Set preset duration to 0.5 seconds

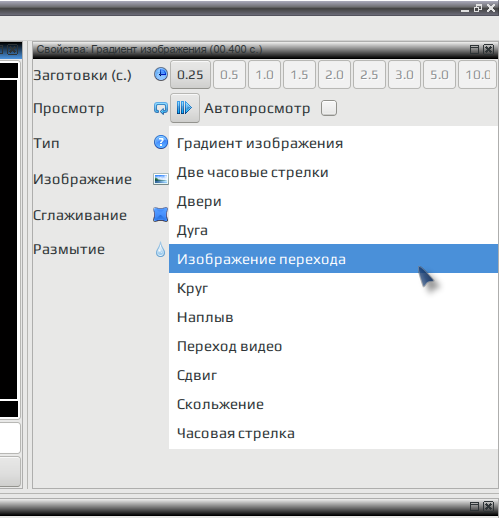point(229,75)
